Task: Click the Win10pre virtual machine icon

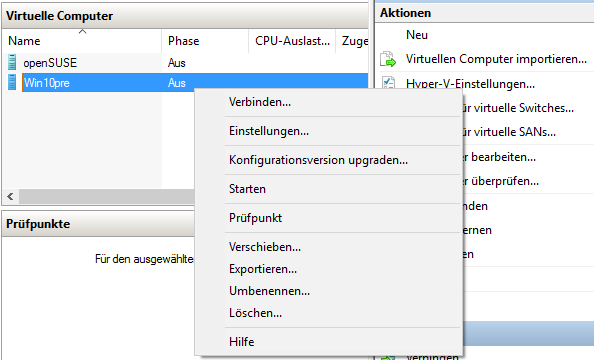Action: pyautogui.click(x=12, y=82)
